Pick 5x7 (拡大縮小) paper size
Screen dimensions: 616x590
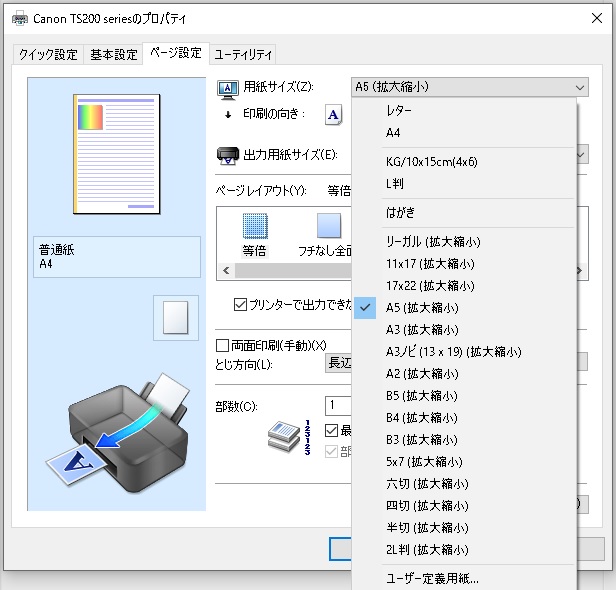point(464,462)
